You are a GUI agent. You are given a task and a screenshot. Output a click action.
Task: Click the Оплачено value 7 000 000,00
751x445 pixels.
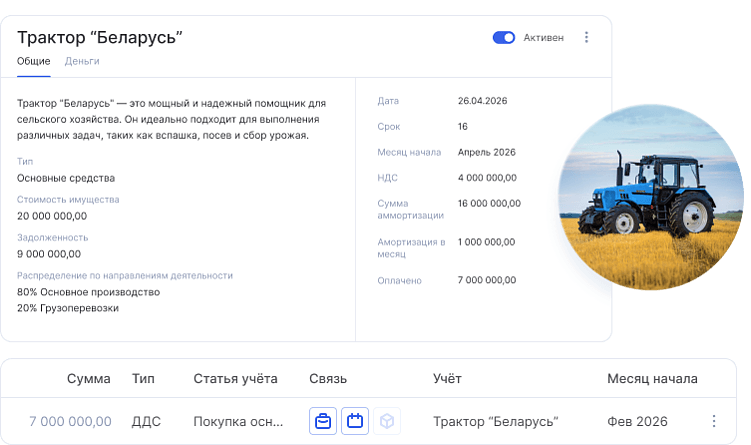coord(487,280)
